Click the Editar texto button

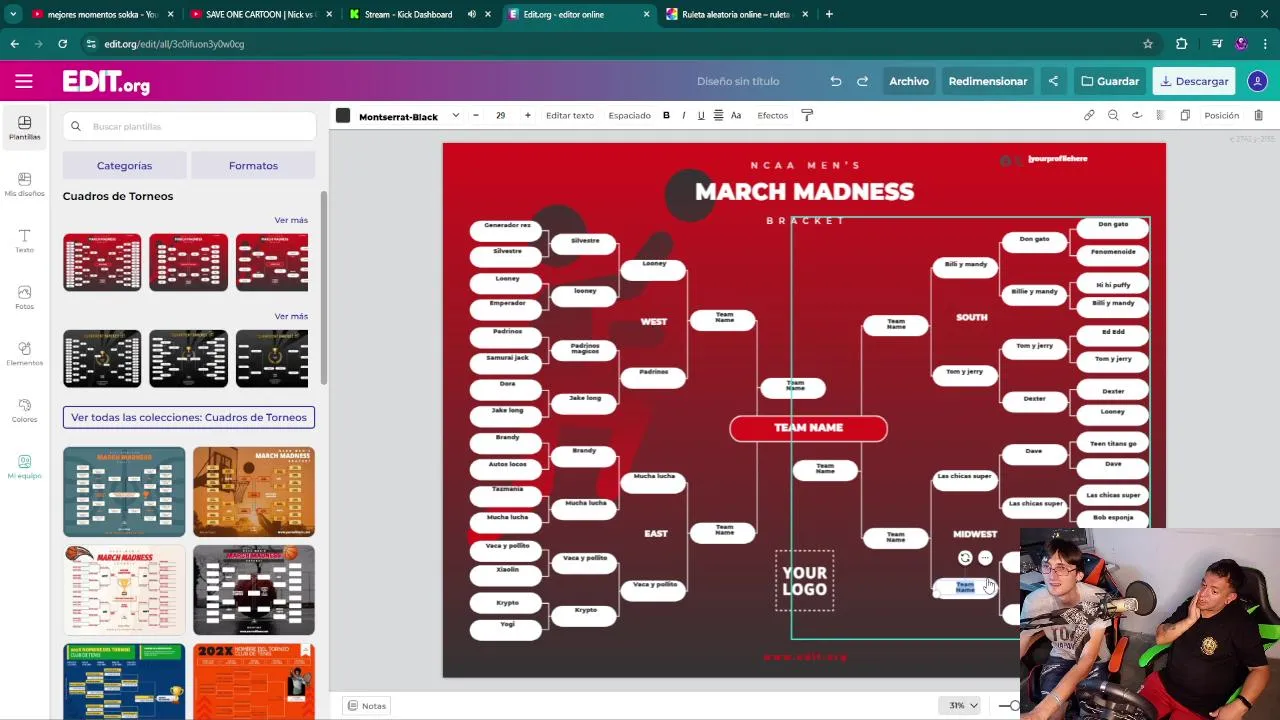pyautogui.click(x=570, y=115)
